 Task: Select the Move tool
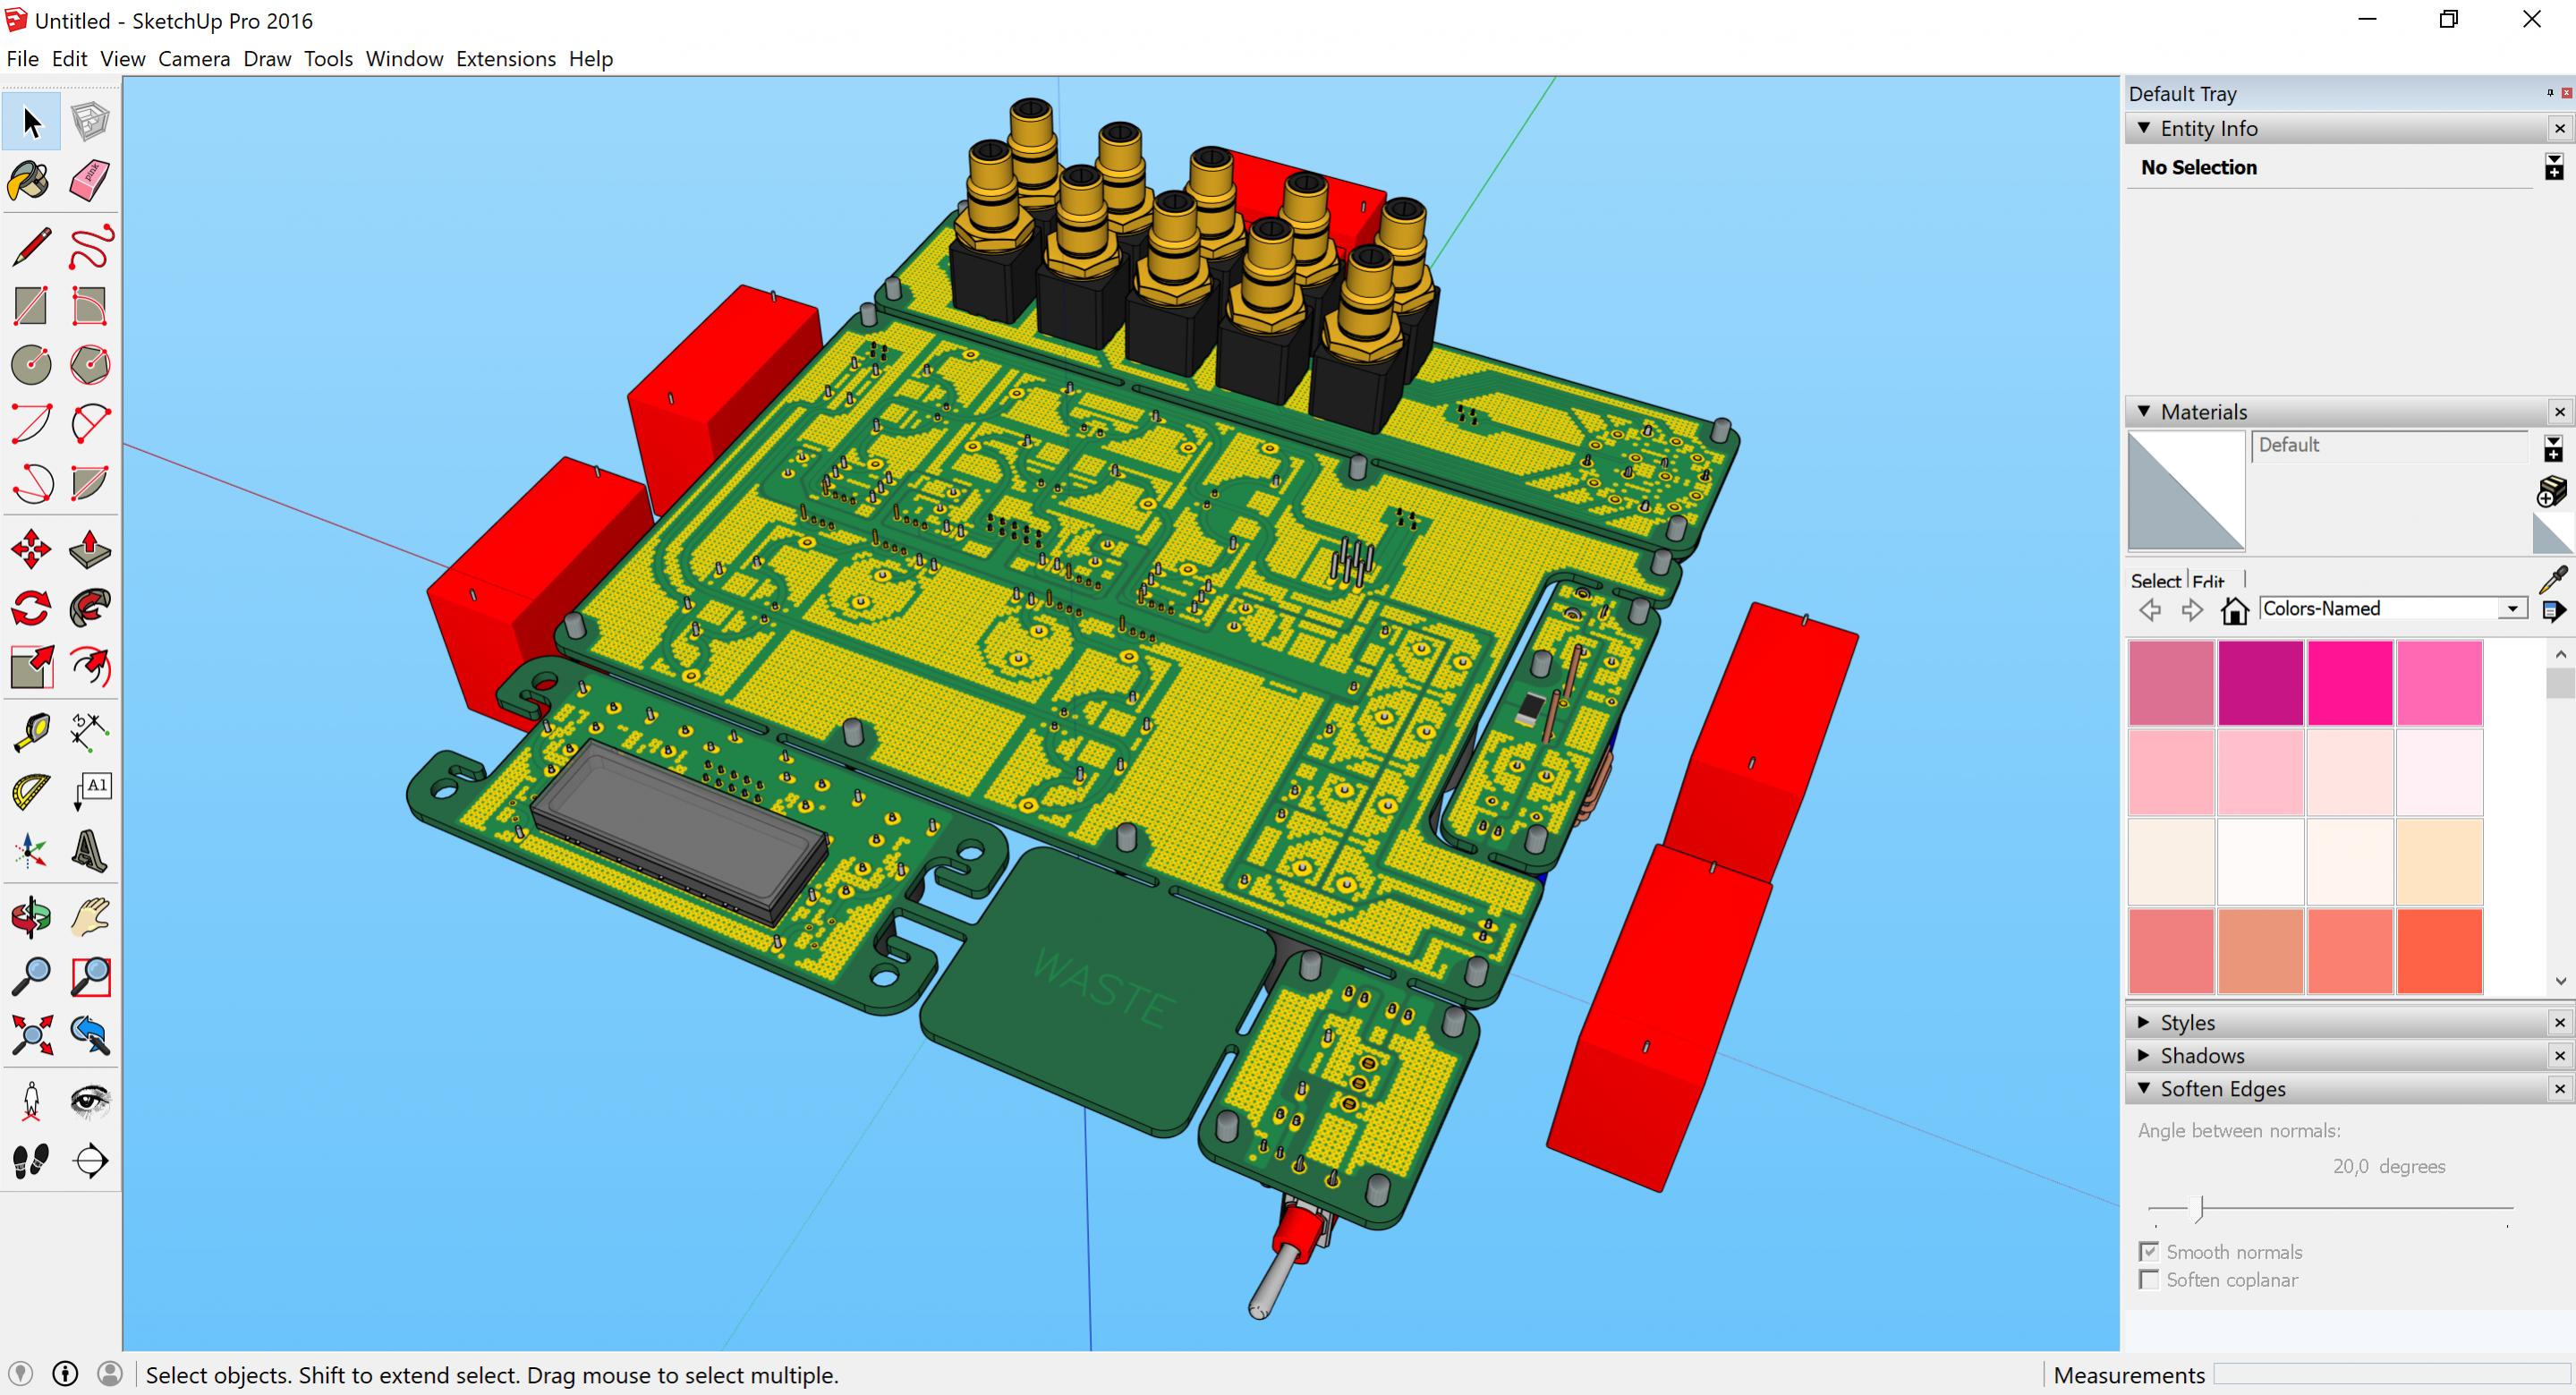(x=31, y=549)
